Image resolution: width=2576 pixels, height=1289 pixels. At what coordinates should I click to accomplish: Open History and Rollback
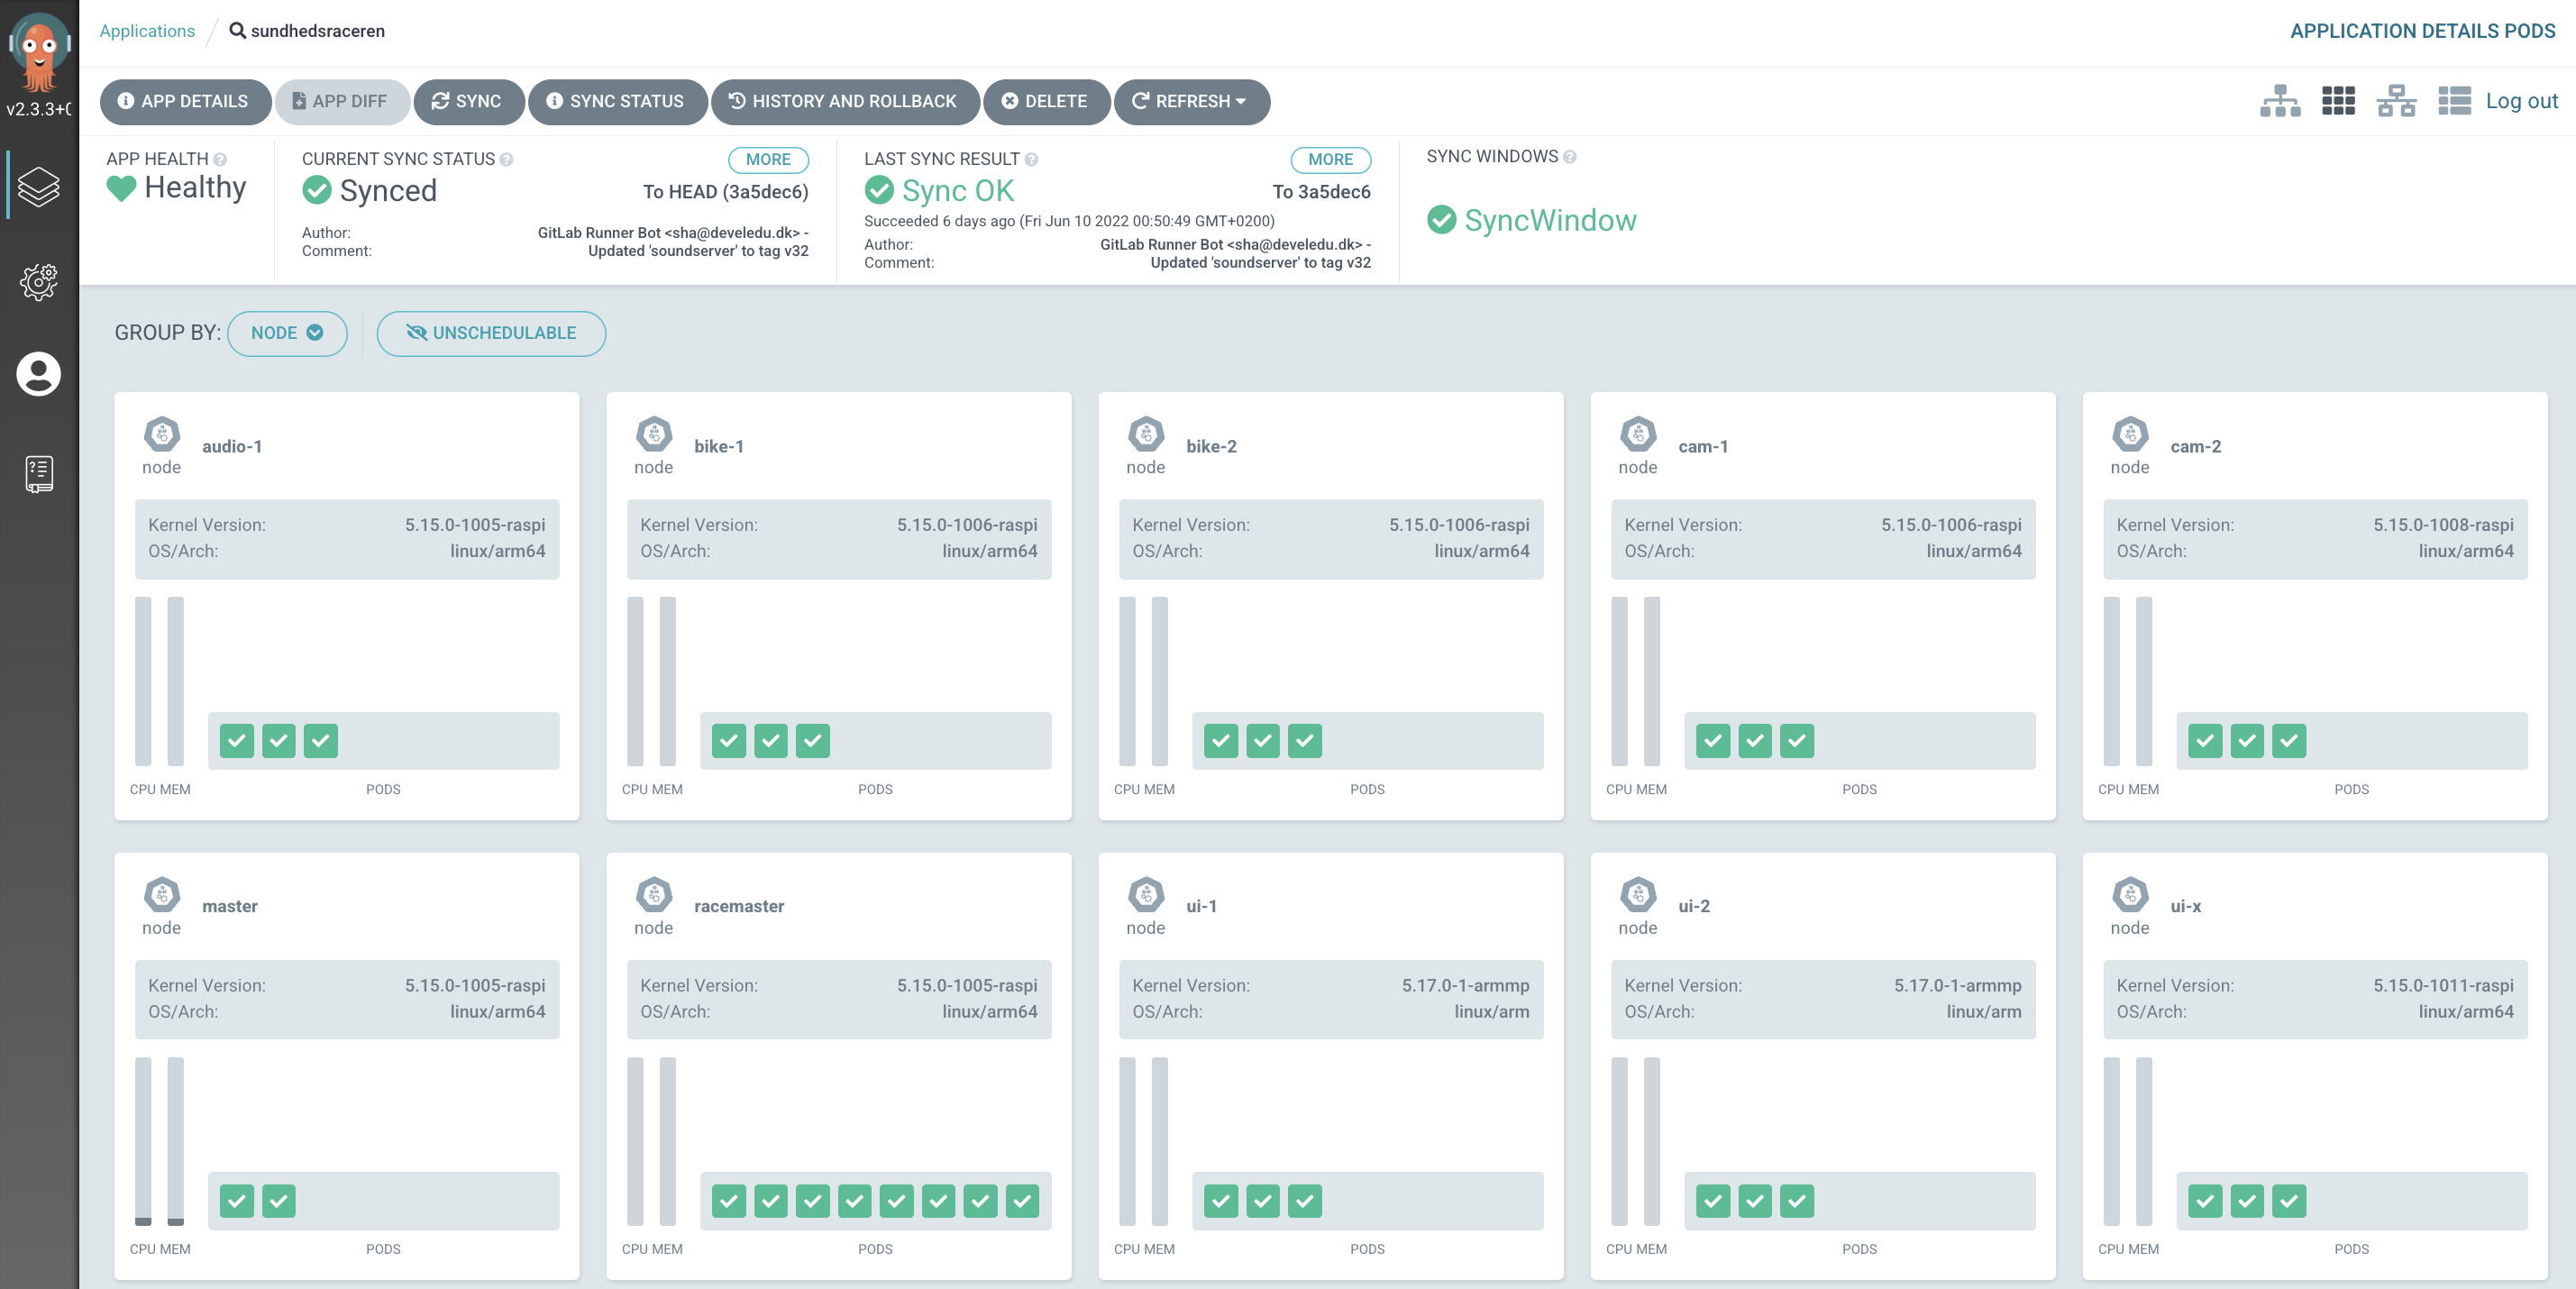(x=844, y=101)
